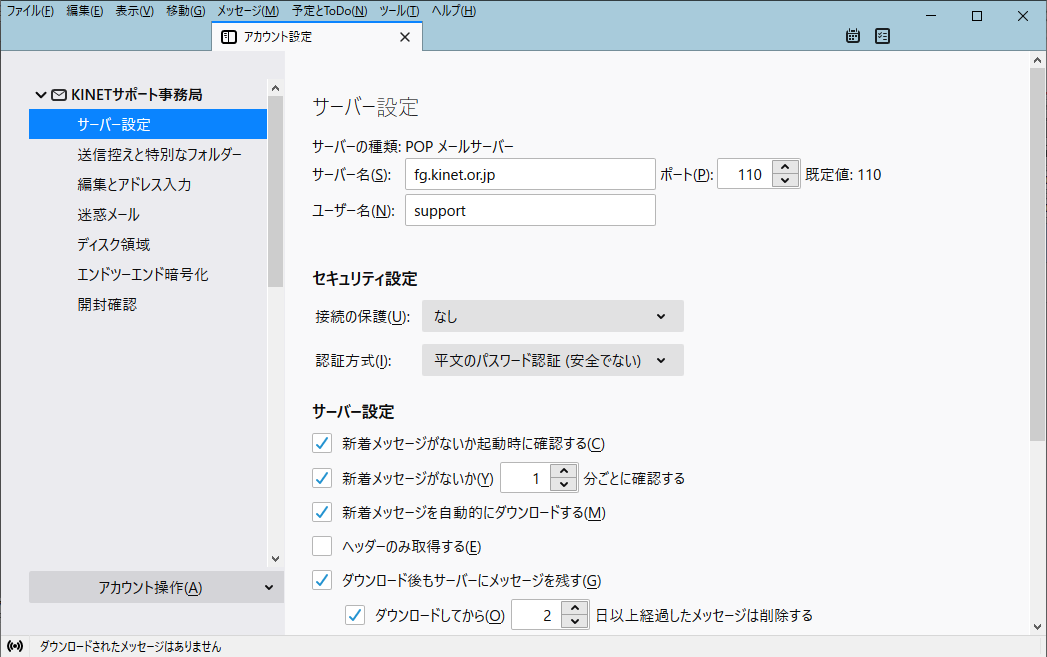The image size is (1047, 657).
Task: Maximize the Thunderbird window
Action: click(x=977, y=16)
